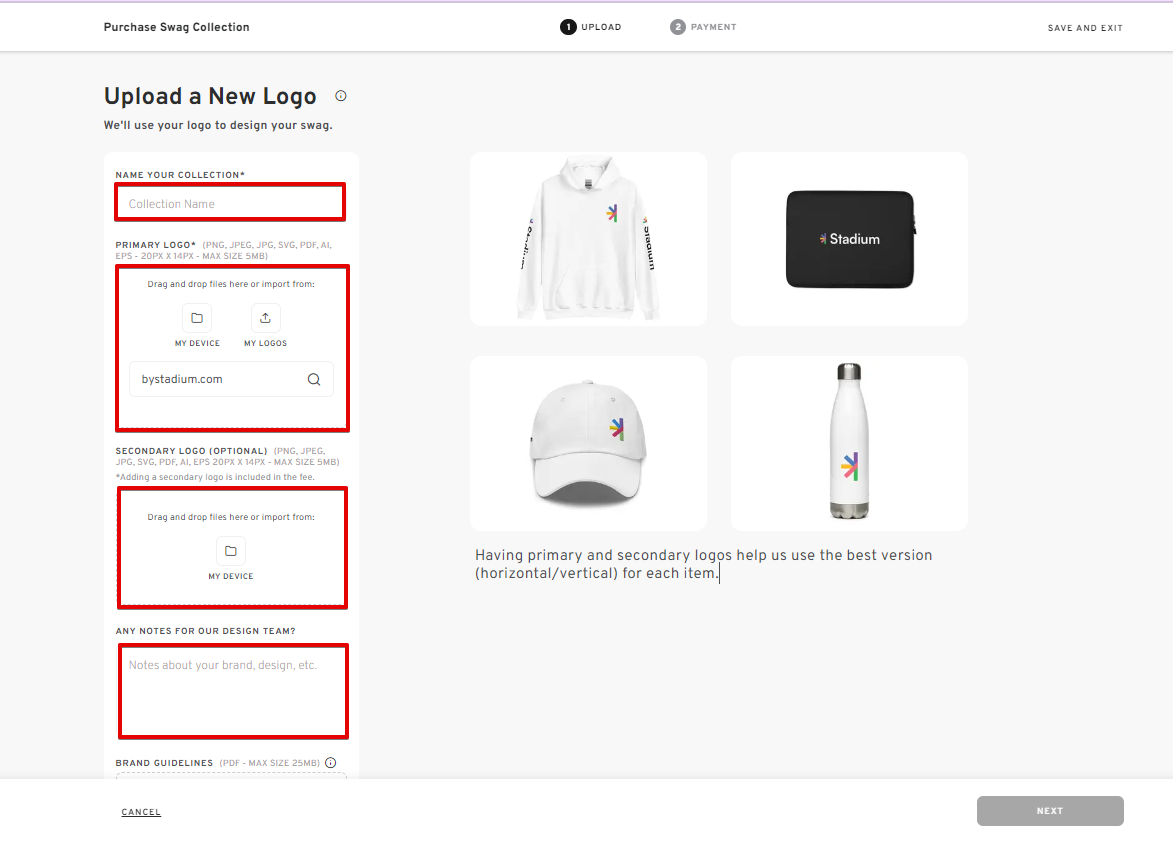Cancel the swag collection purchase
The height and width of the screenshot is (841, 1173).
click(x=140, y=811)
